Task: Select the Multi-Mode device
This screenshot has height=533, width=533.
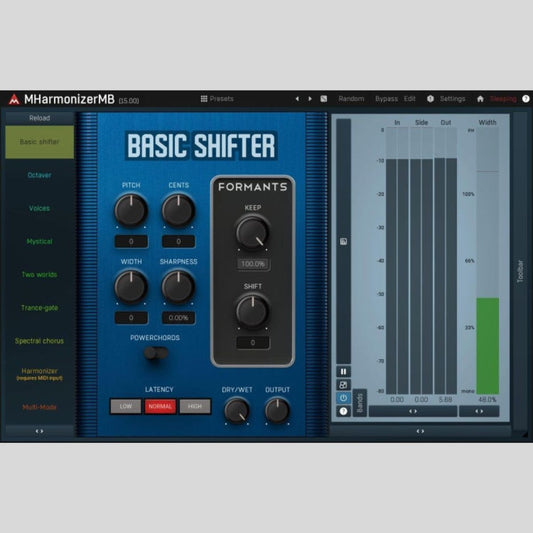Action: [x=39, y=407]
